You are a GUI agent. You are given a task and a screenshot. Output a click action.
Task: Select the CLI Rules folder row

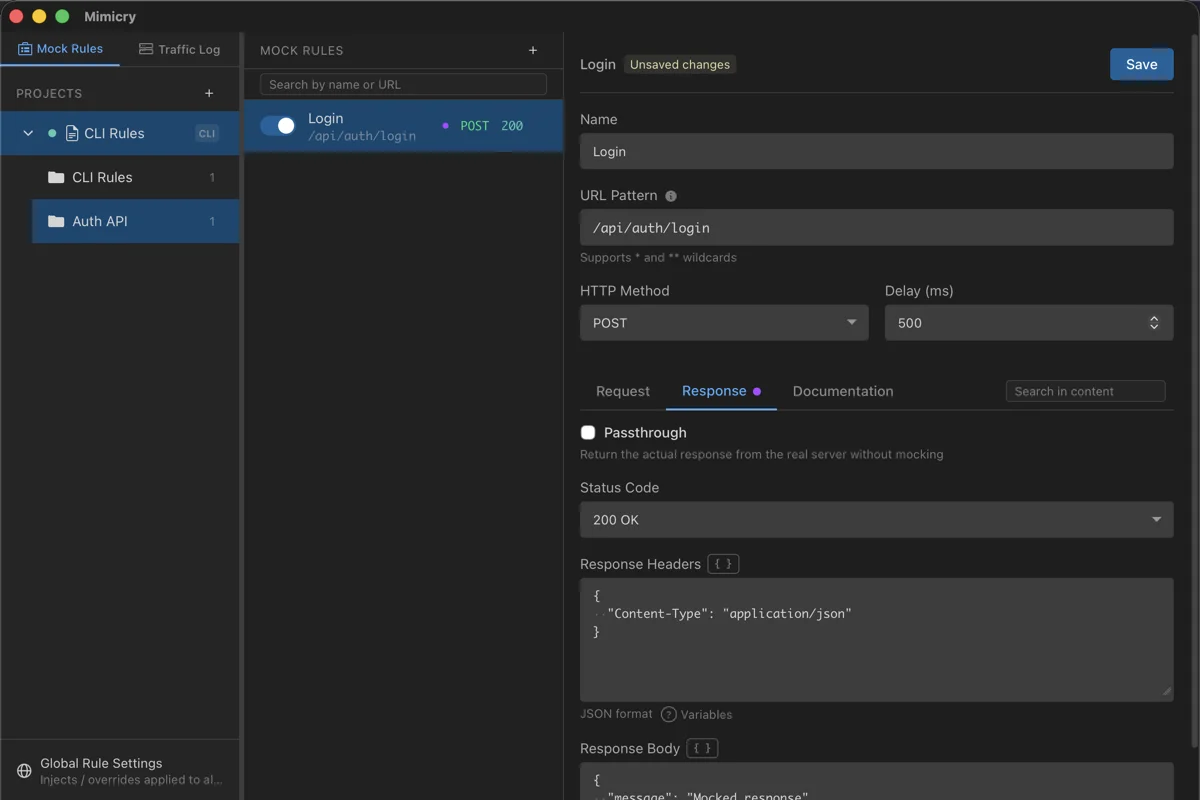[x=136, y=177]
